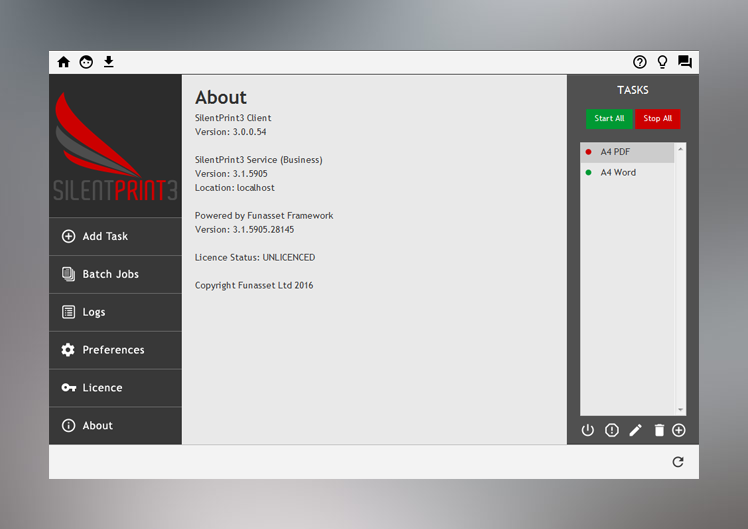Open Logs in sidebar

tap(115, 312)
